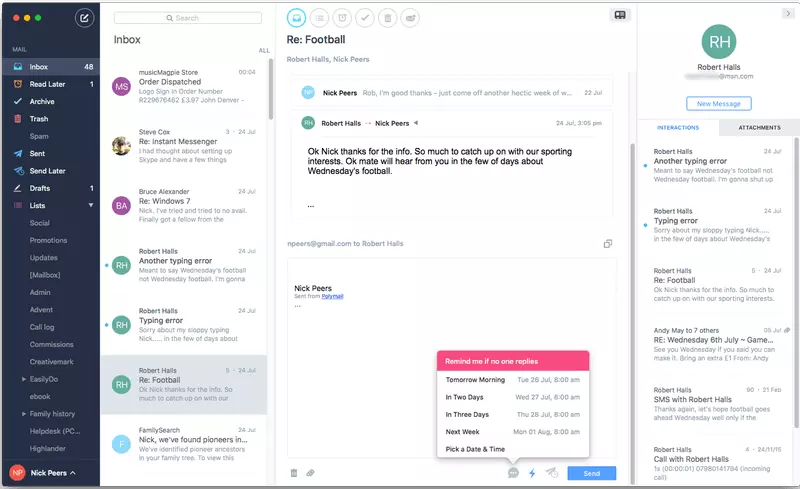The image size is (800, 489).
Task: Follow the Polymail link in signature
Action: 332,296
